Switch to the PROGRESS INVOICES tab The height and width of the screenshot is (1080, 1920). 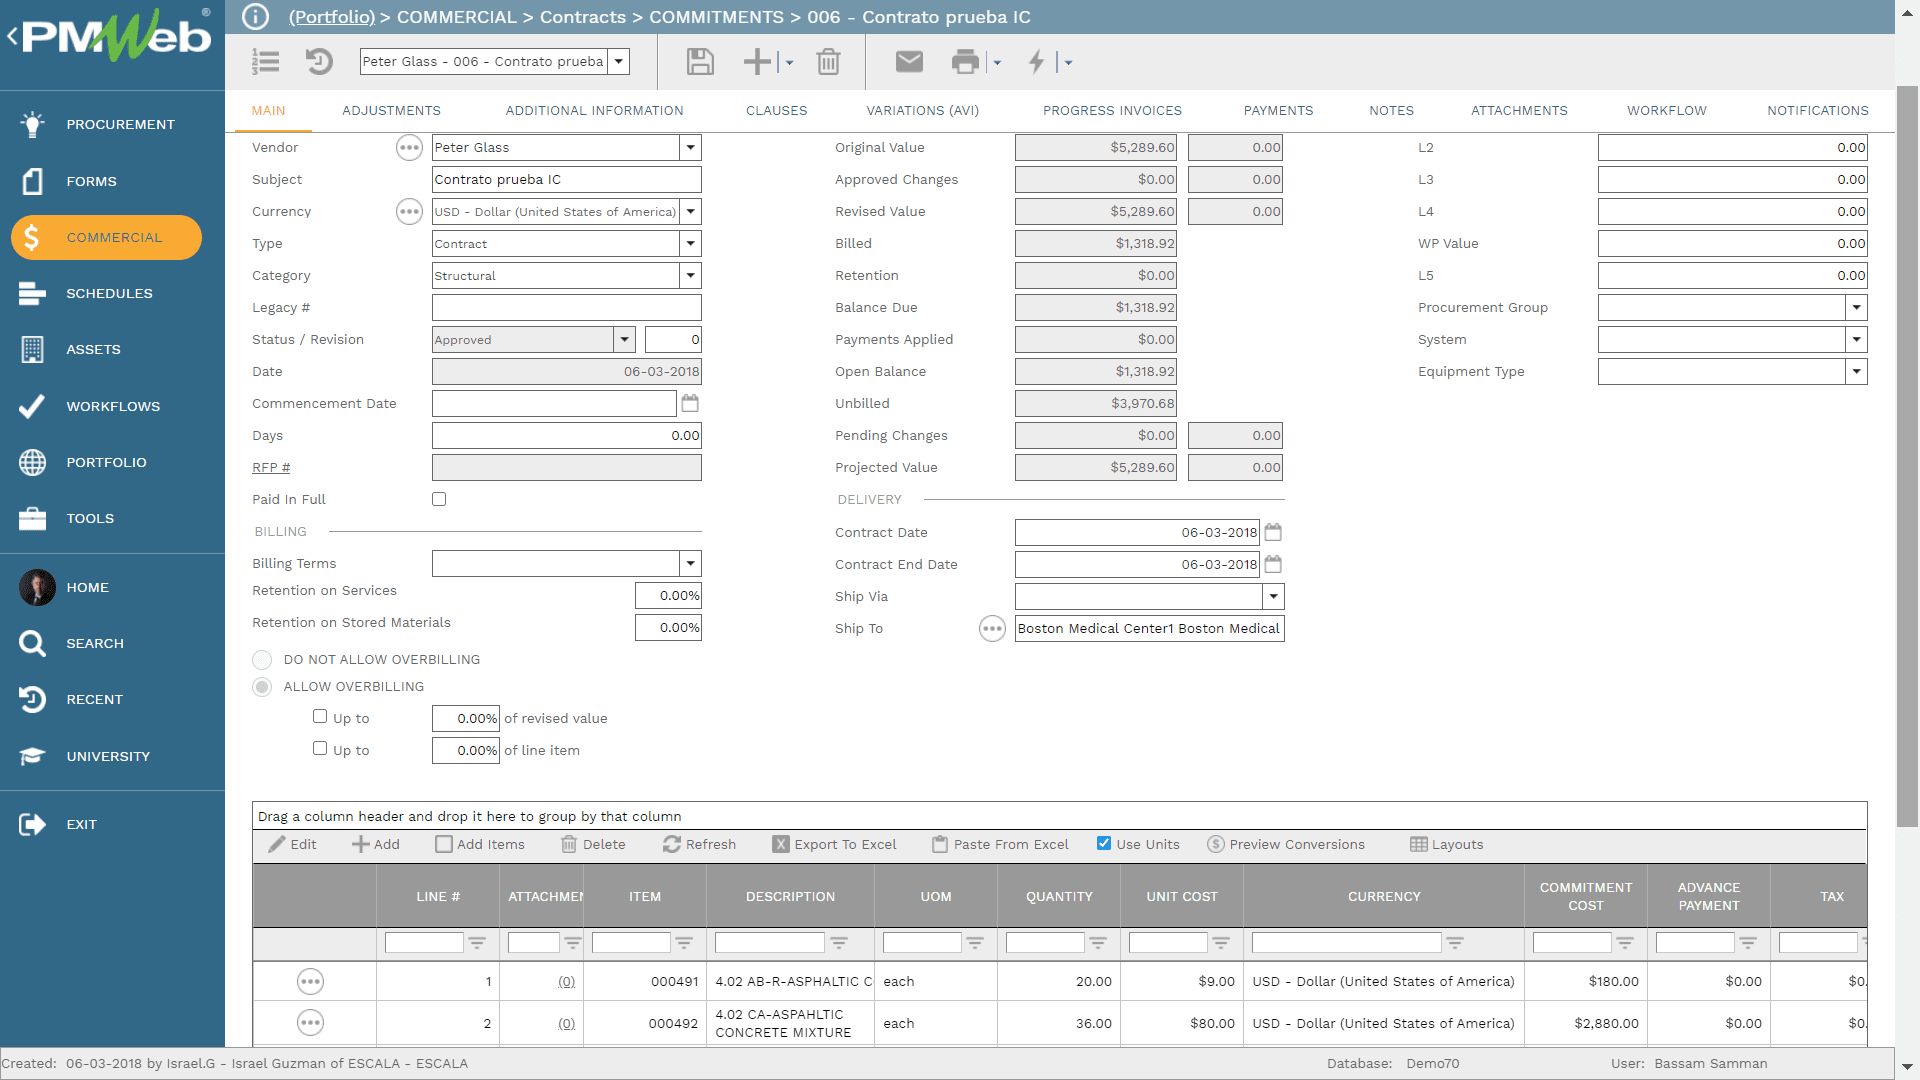click(1112, 109)
